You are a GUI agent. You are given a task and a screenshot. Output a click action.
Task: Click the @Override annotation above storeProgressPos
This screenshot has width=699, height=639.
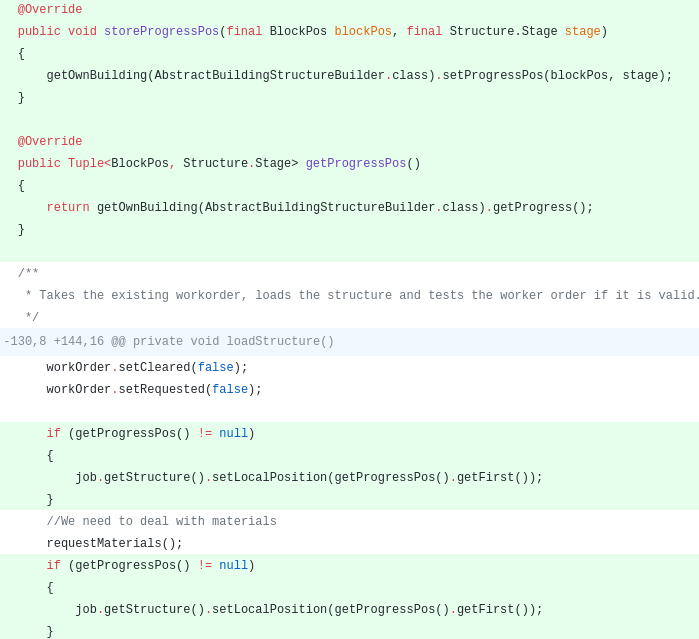[50, 10]
